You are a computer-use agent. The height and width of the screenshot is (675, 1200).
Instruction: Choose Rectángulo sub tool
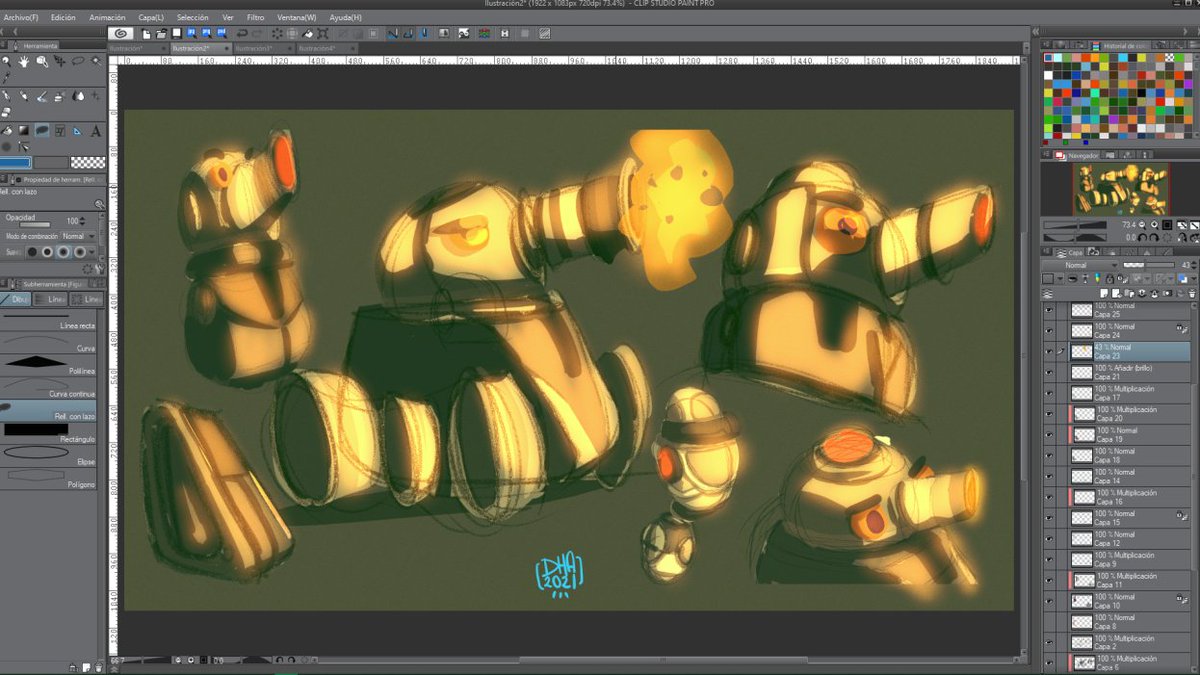[x=49, y=433]
